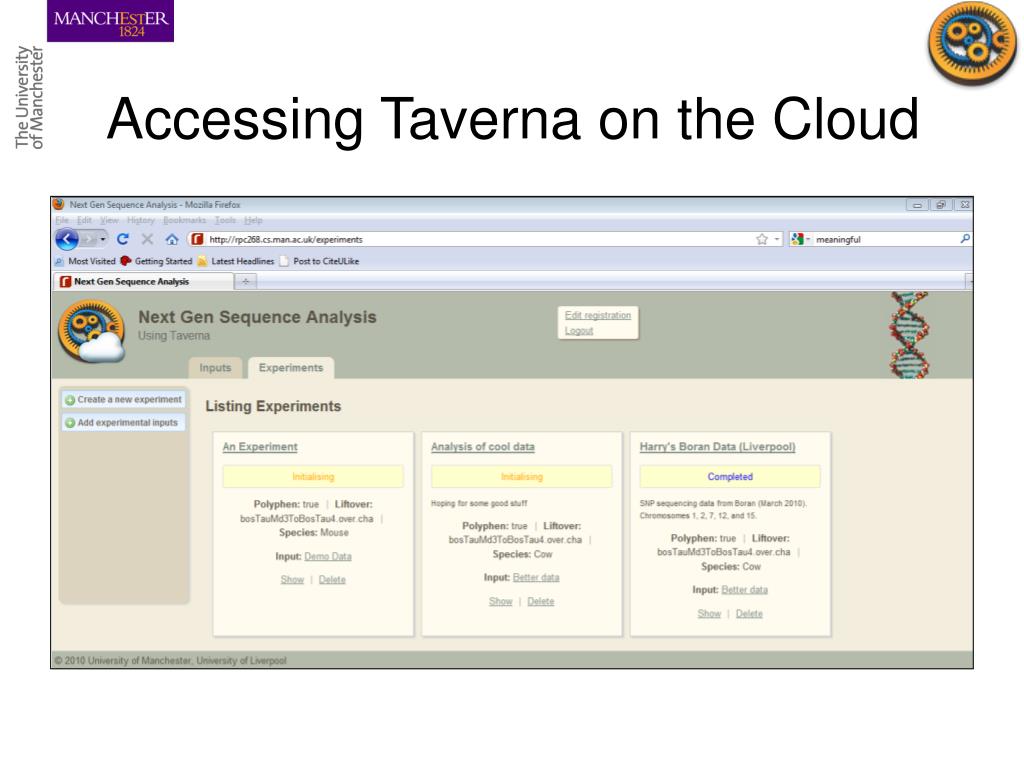Click the DNA helix image in header
This screenshot has width=1024, height=768.
point(908,334)
